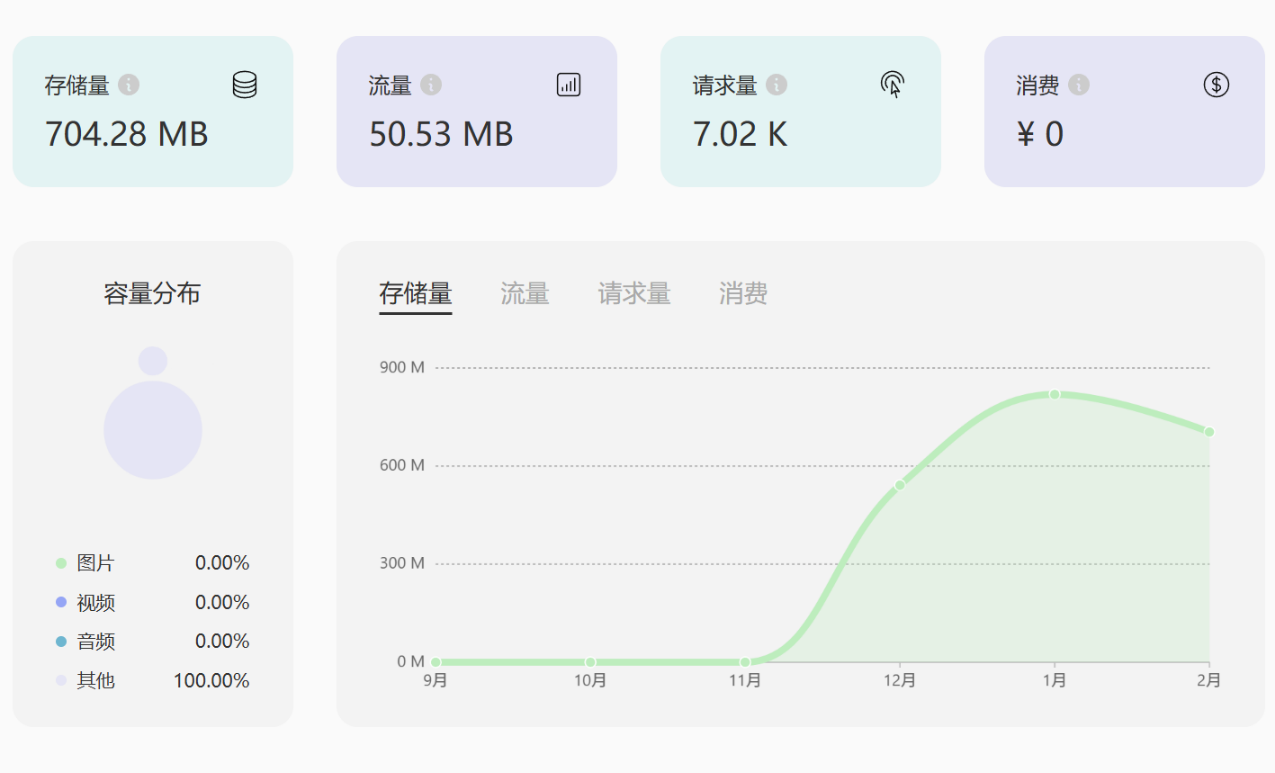Click the info icon beside 流量
Image resolution: width=1275 pixels, height=773 pixels.
click(x=431, y=85)
